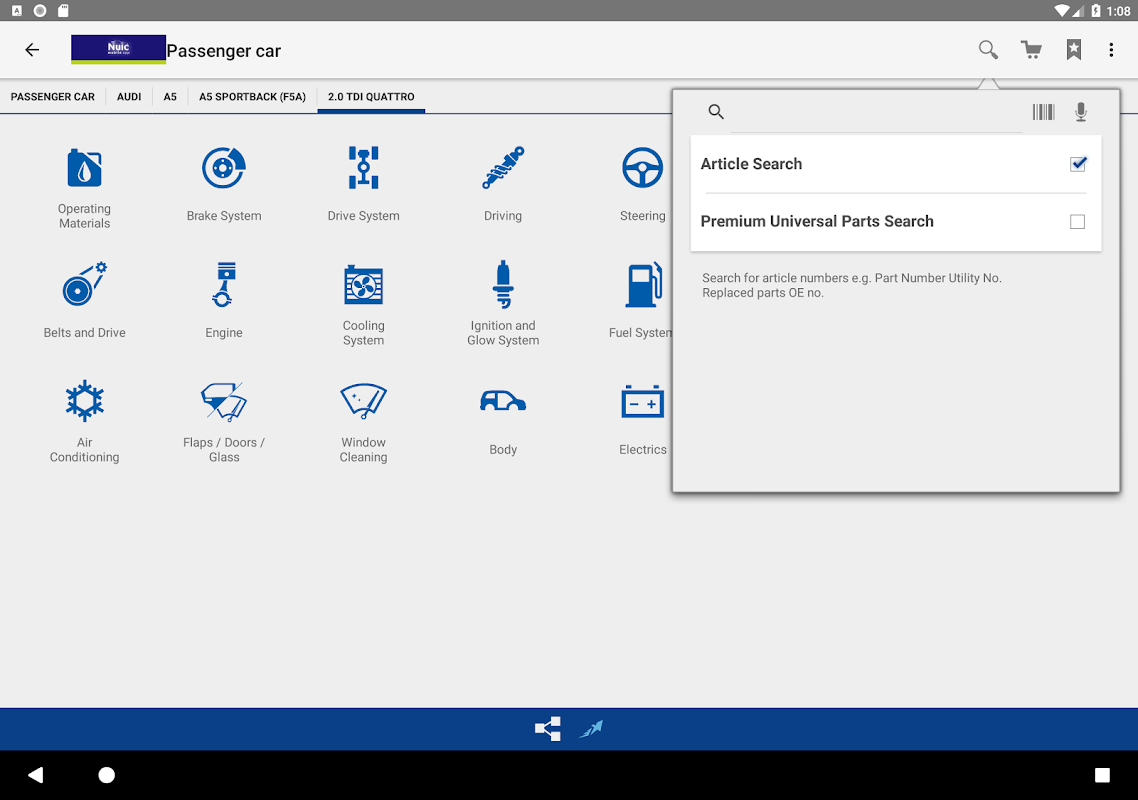Select the A5 breadcrumb tab

tap(170, 97)
